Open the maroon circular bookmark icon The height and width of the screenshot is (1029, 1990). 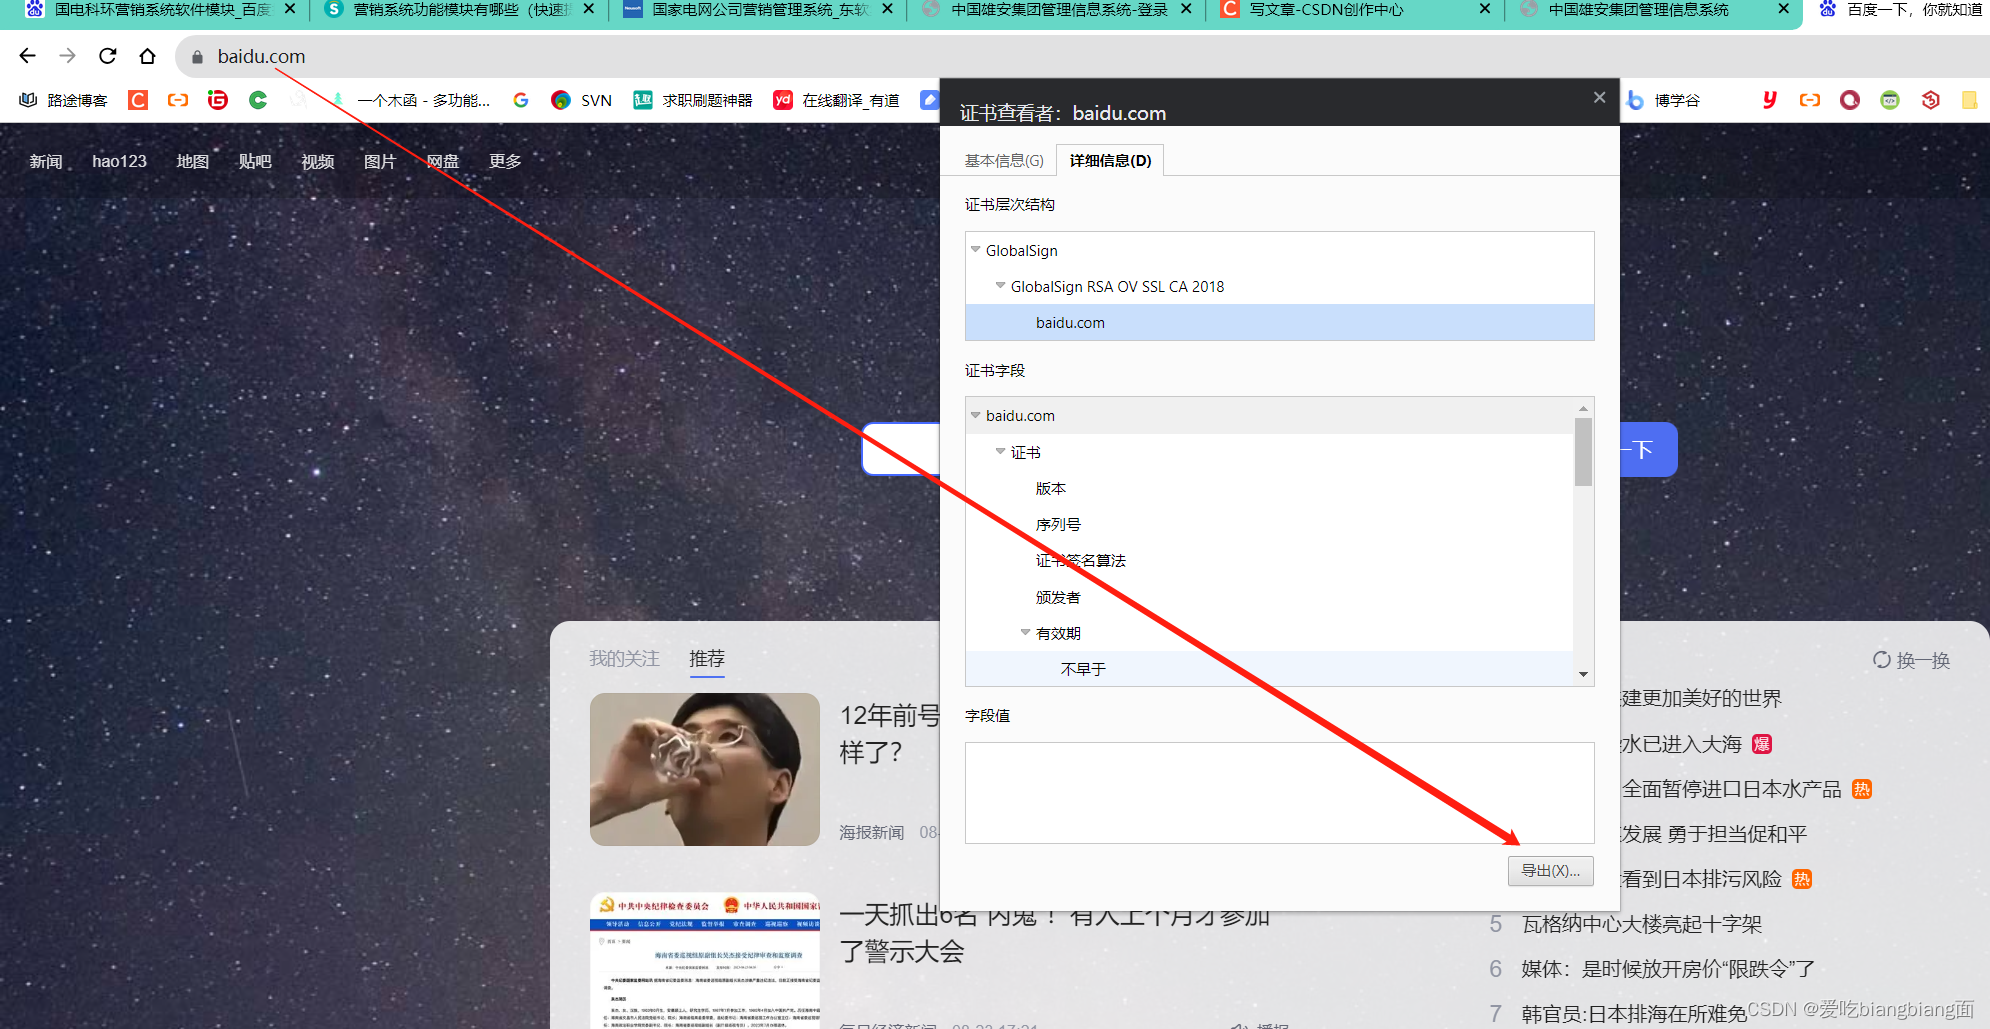tap(1850, 100)
